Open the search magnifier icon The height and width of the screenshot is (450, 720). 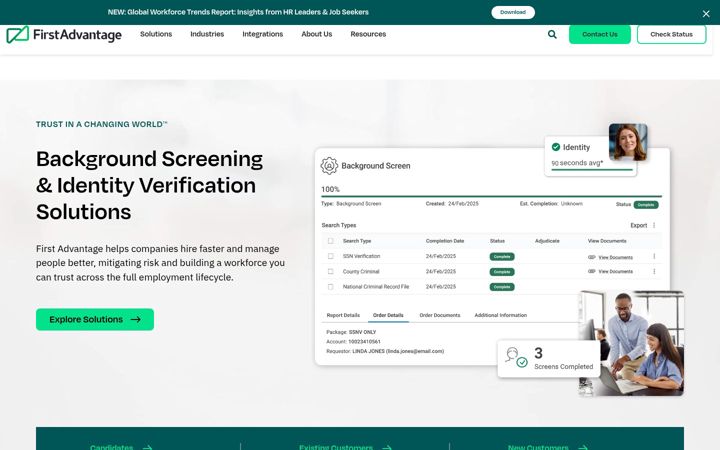coord(552,34)
